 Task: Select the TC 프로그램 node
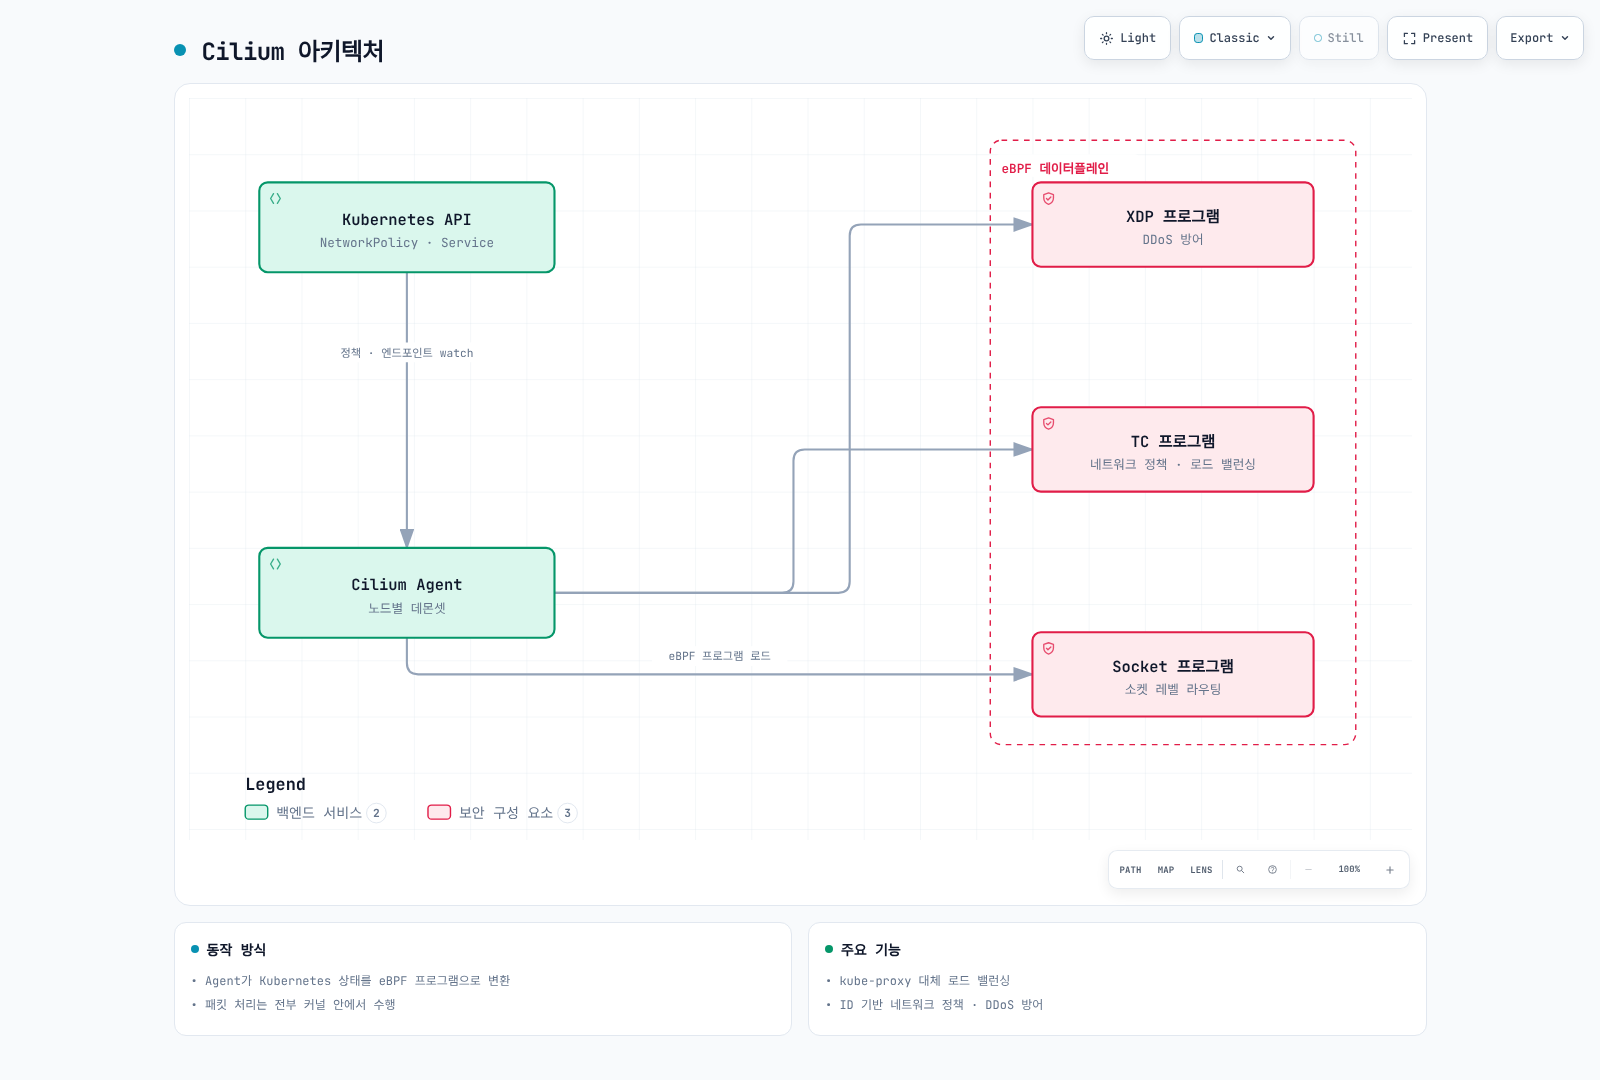(x=1173, y=450)
